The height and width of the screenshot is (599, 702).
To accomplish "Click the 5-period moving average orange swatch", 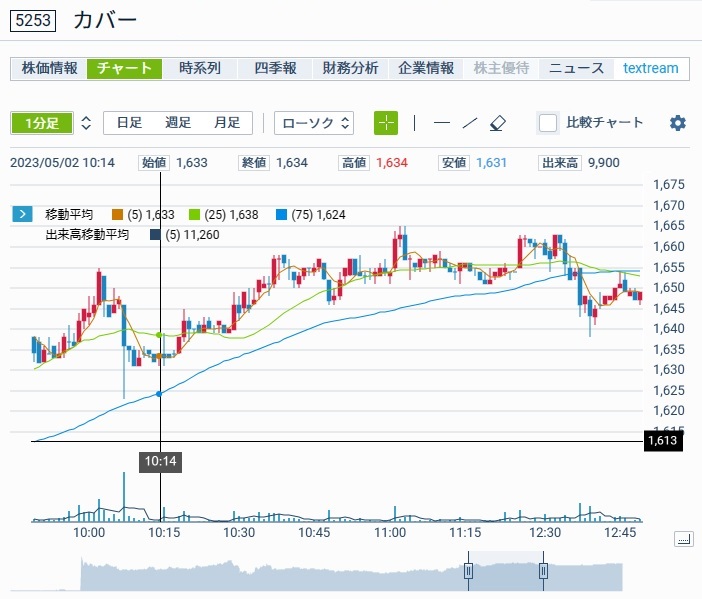I will 117,214.
